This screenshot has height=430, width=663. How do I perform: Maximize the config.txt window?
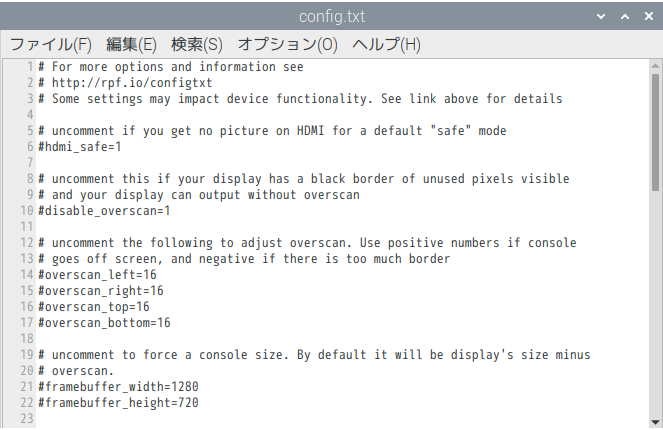624,17
